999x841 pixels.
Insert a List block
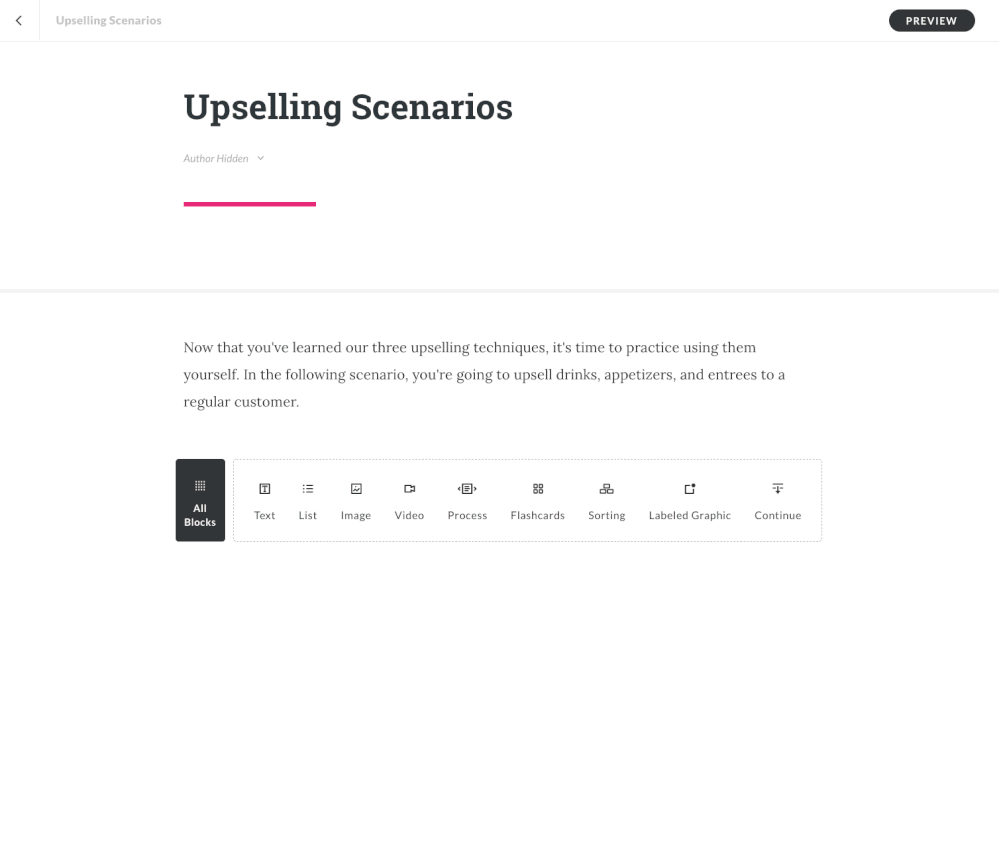pyautogui.click(x=308, y=500)
